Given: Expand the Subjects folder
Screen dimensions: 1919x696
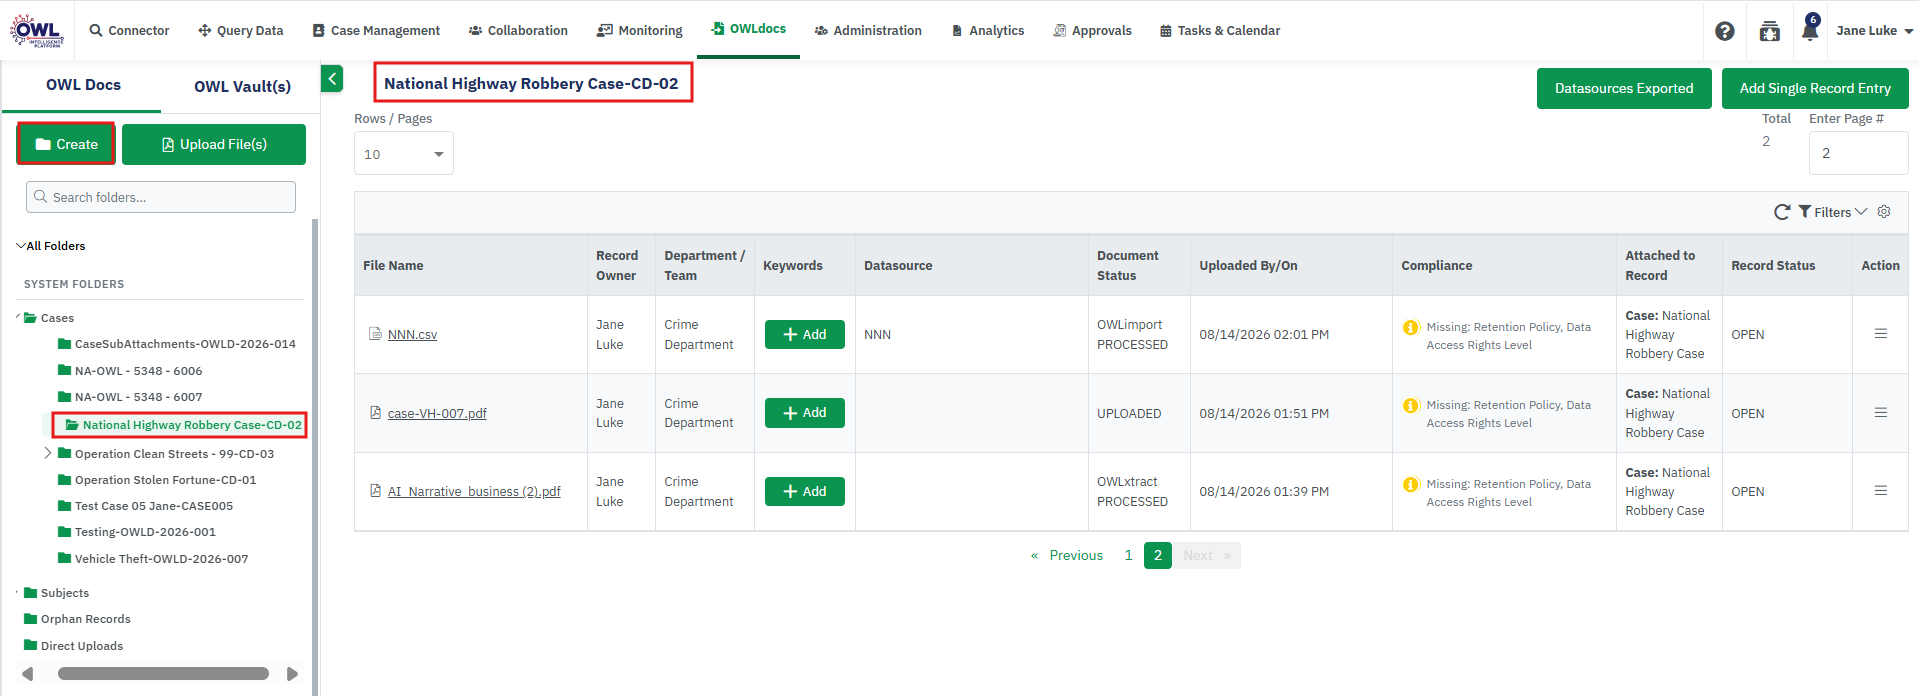Looking at the screenshot, I should coord(18,592).
